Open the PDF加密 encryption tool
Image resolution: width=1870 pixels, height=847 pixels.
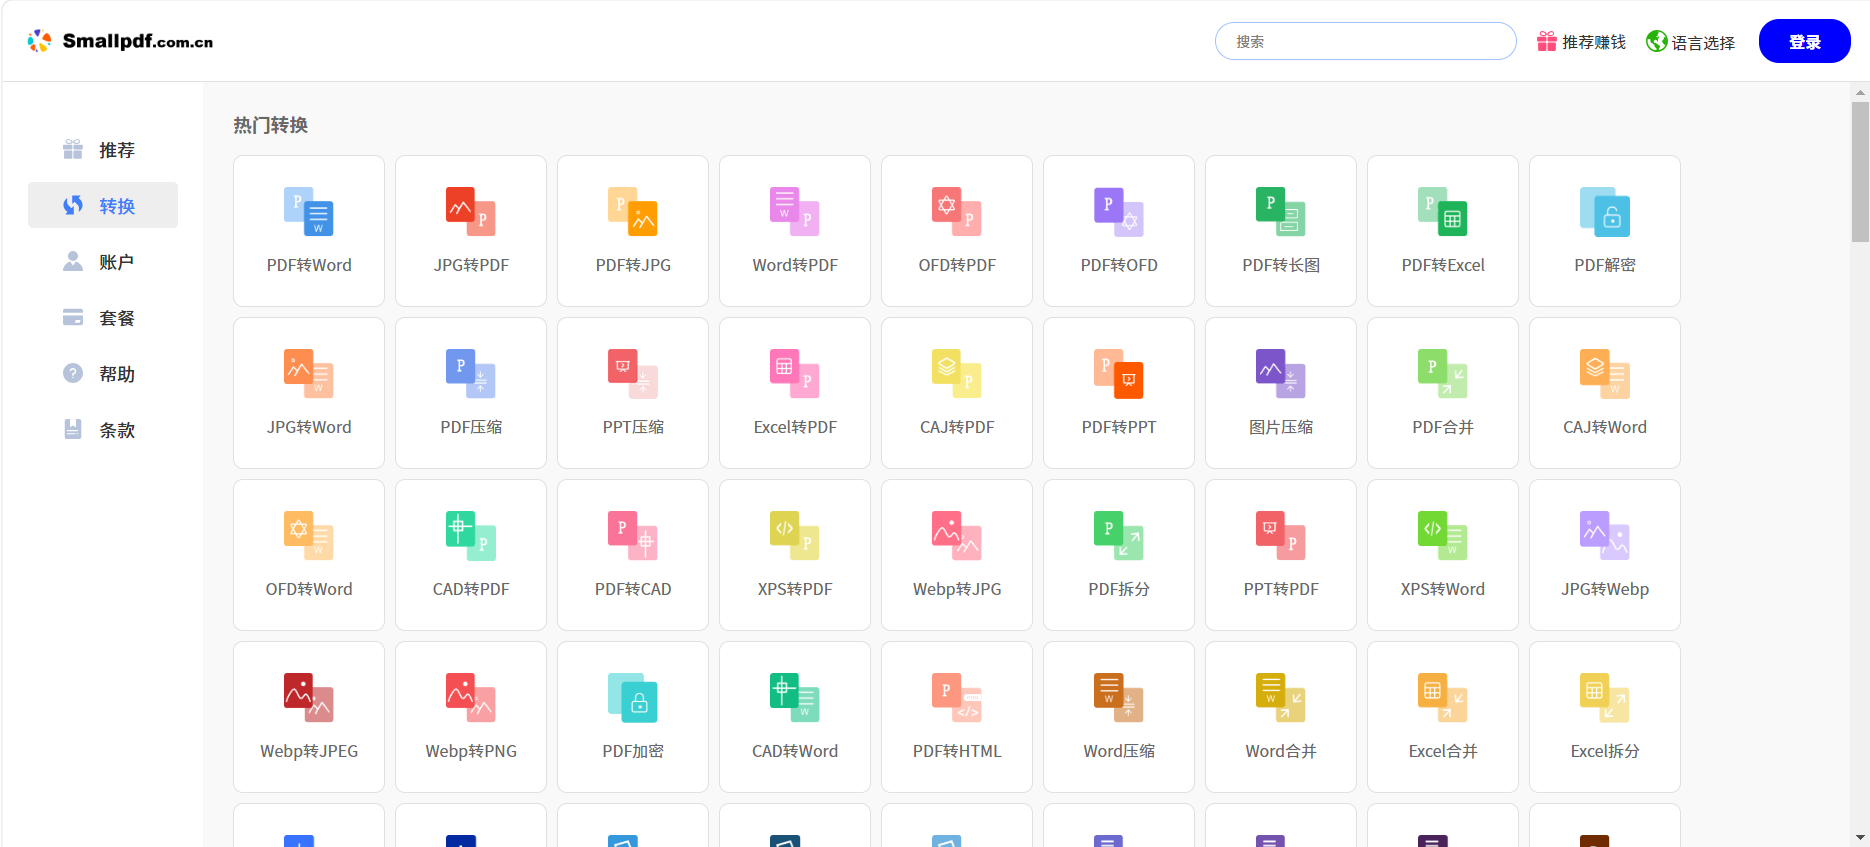point(632,717)
